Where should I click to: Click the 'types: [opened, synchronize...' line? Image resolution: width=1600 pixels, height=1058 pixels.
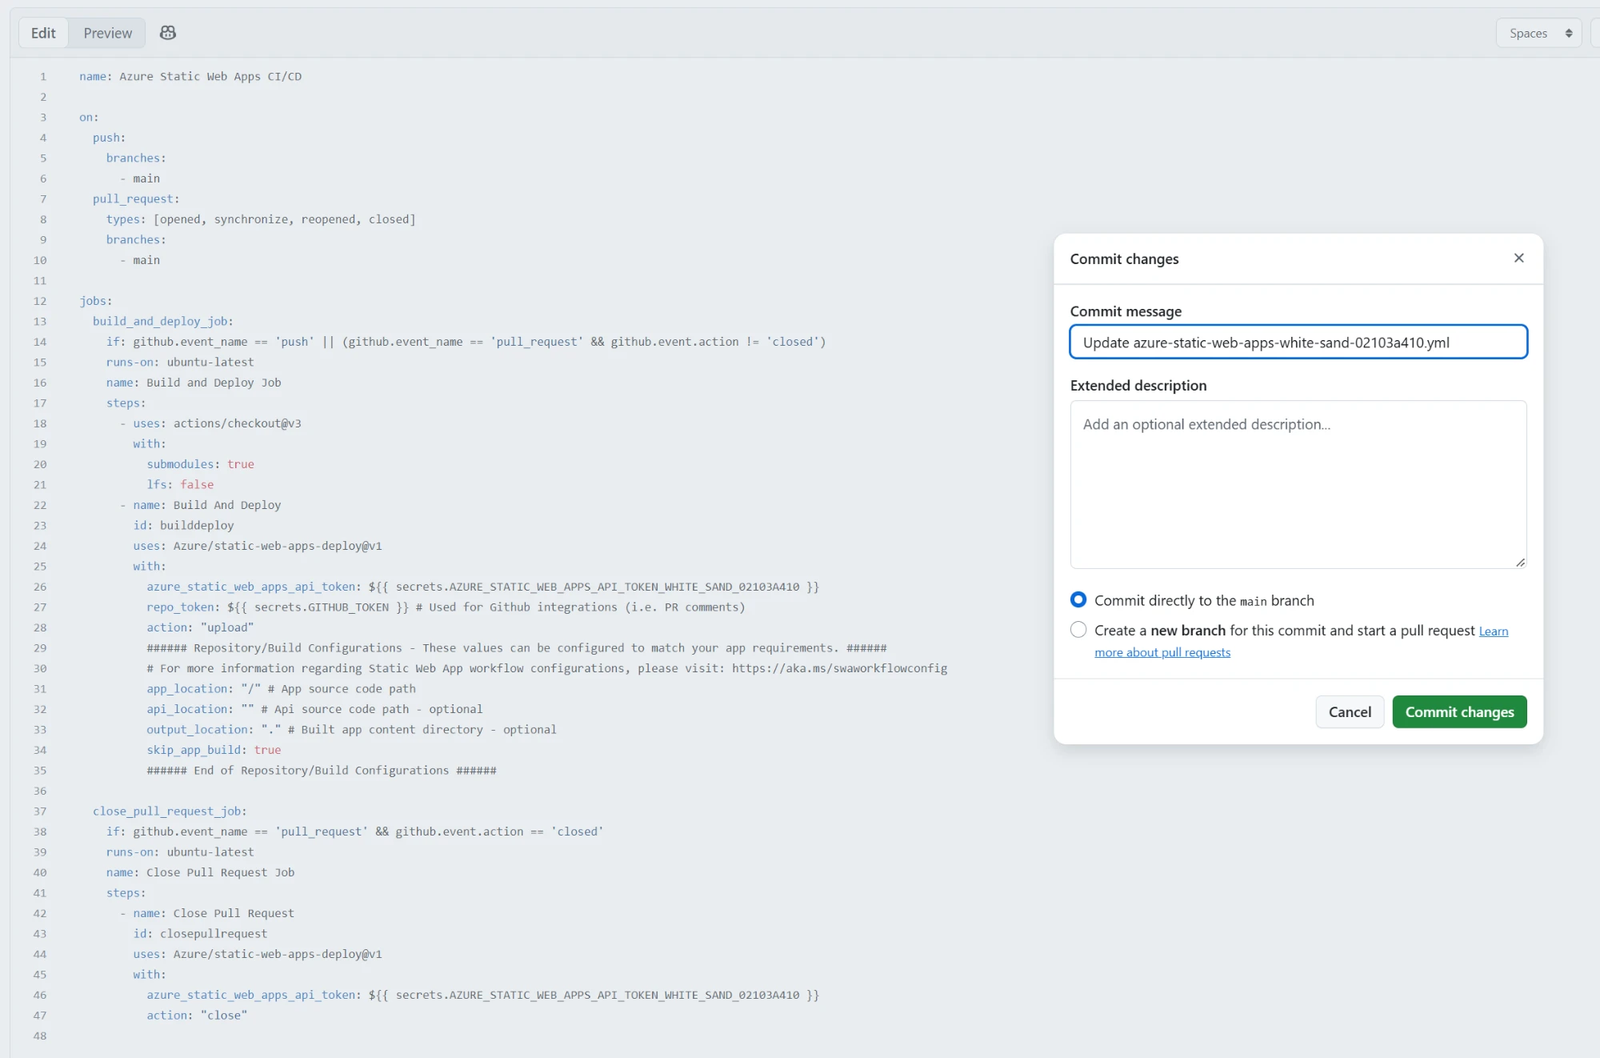coord(261,219)
